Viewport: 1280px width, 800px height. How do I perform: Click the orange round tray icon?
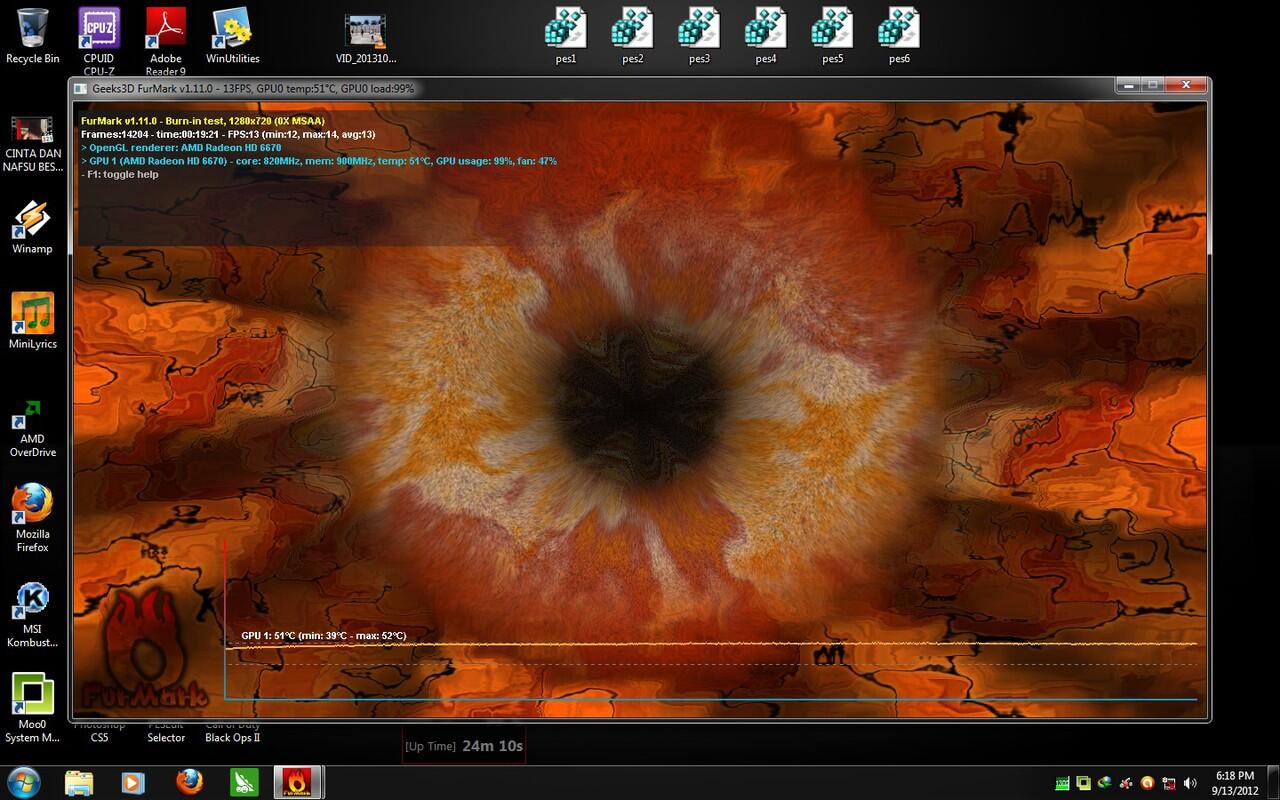[1147, 783]
